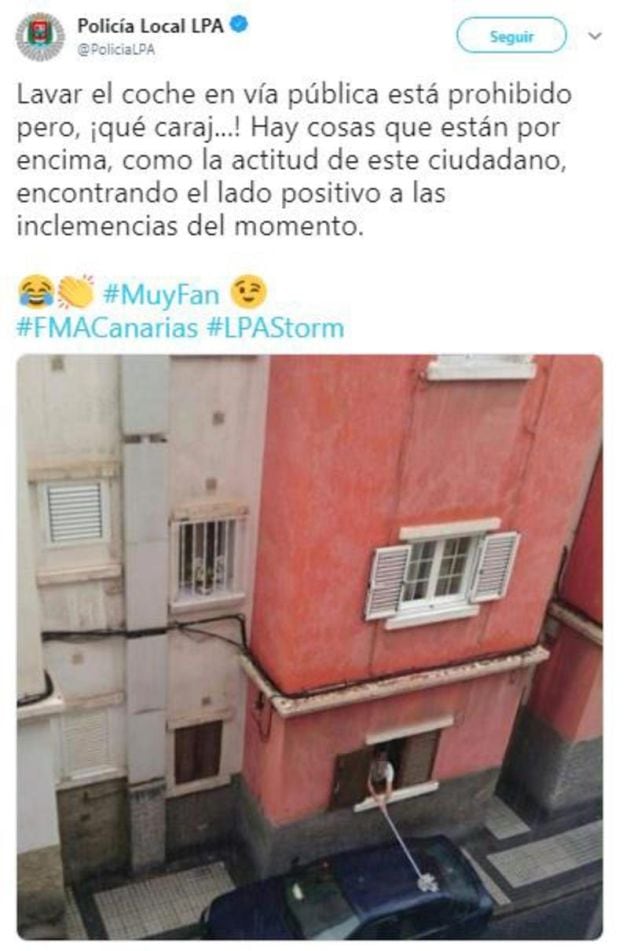This screenshot has height=951, width=630.
Task: Open the #LPAStorm hashtag
Action: tap(275, 328)
